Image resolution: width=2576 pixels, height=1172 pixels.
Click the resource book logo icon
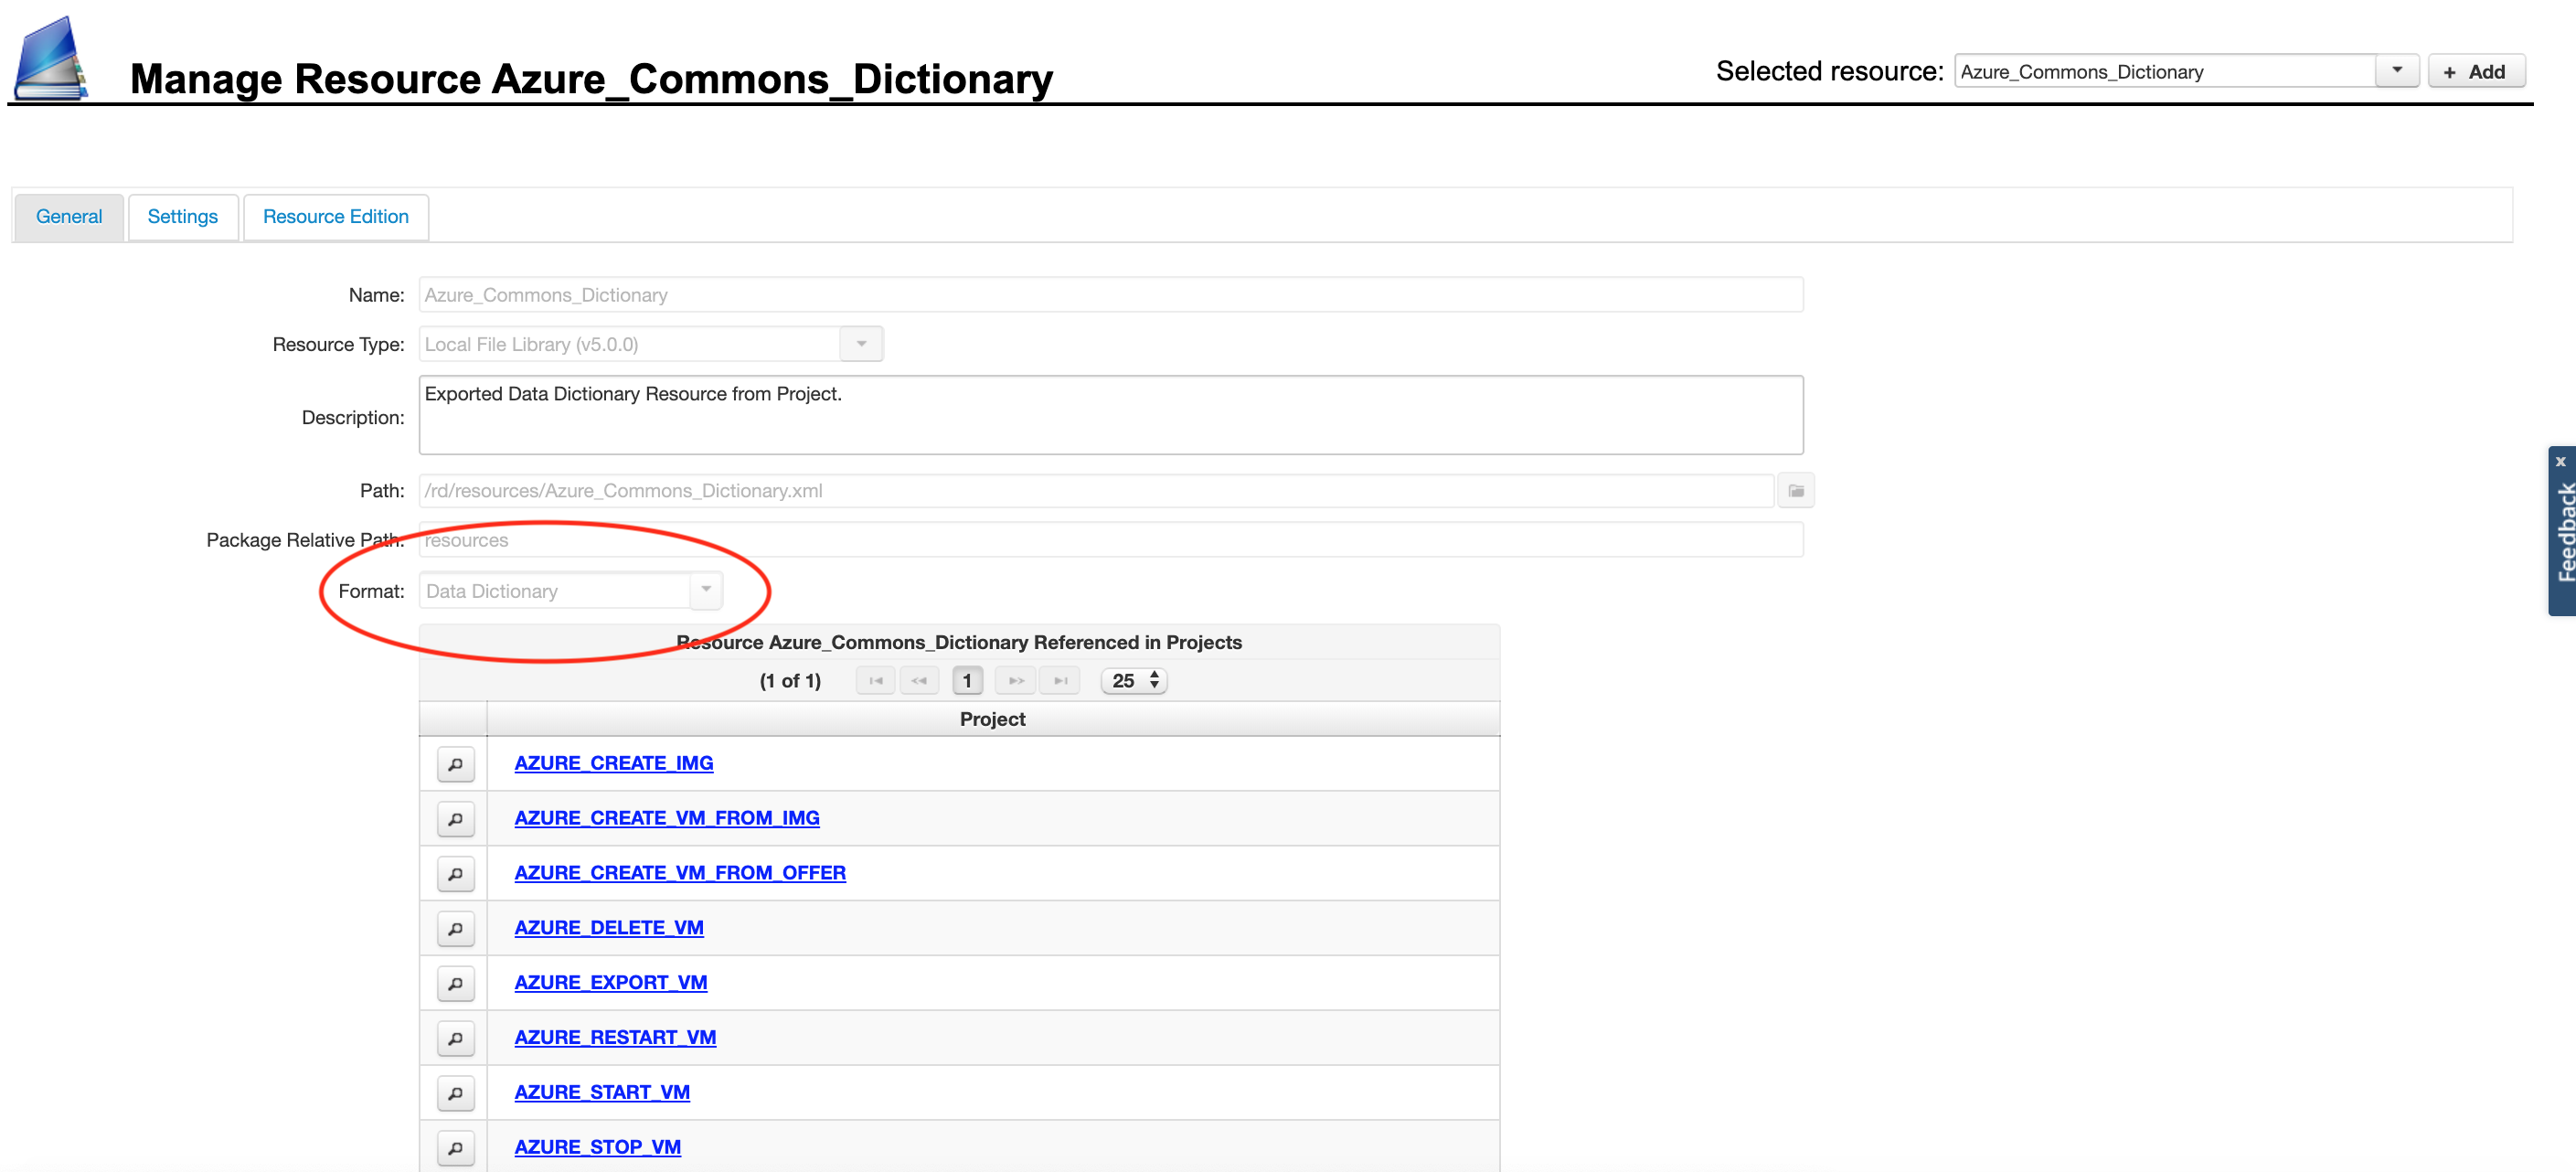pos(50,57)
